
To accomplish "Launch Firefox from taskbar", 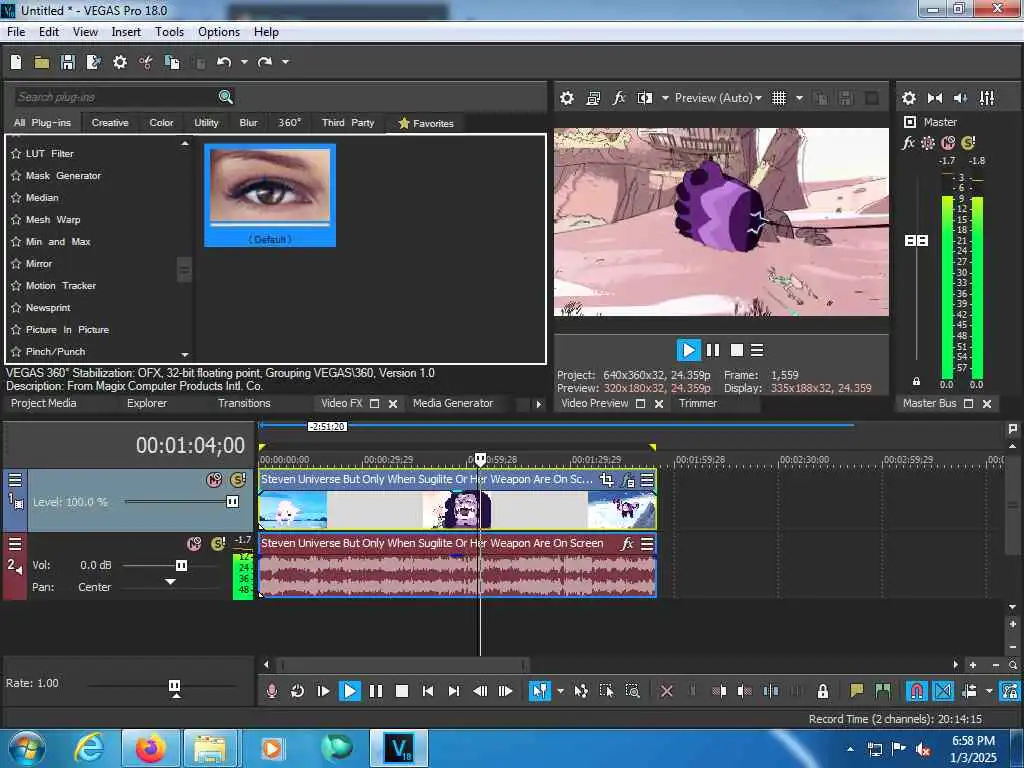I will click(x=151, y=748).
